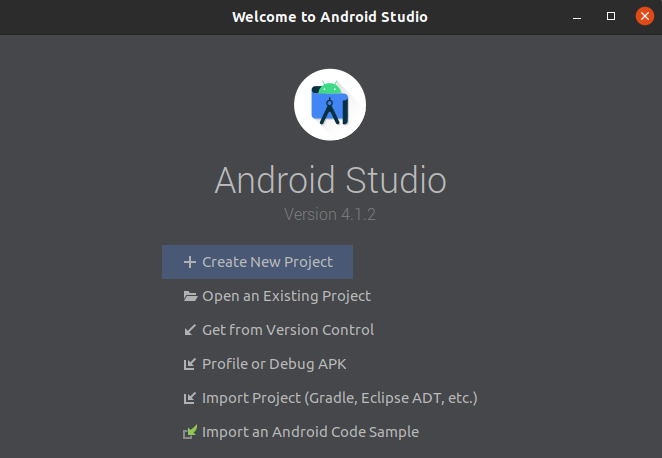
Task: Click the Android Studio heading text
Action: coord(330,180)
